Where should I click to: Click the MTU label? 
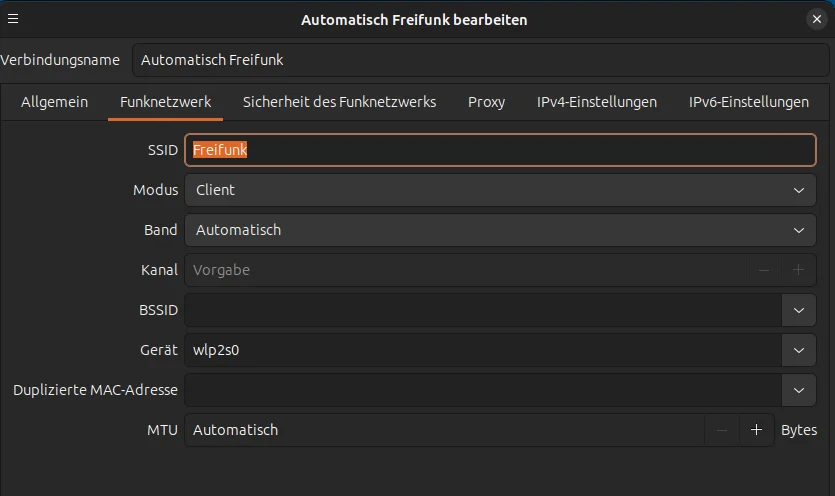162,430
